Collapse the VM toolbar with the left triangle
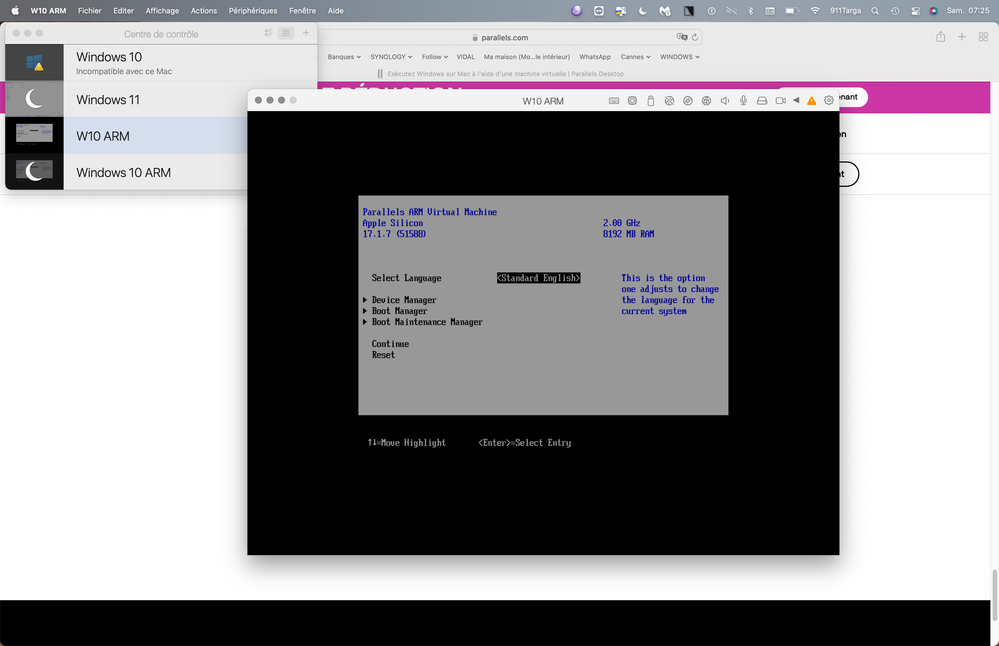This screenshot has width=999, height=646. (796, 100)
